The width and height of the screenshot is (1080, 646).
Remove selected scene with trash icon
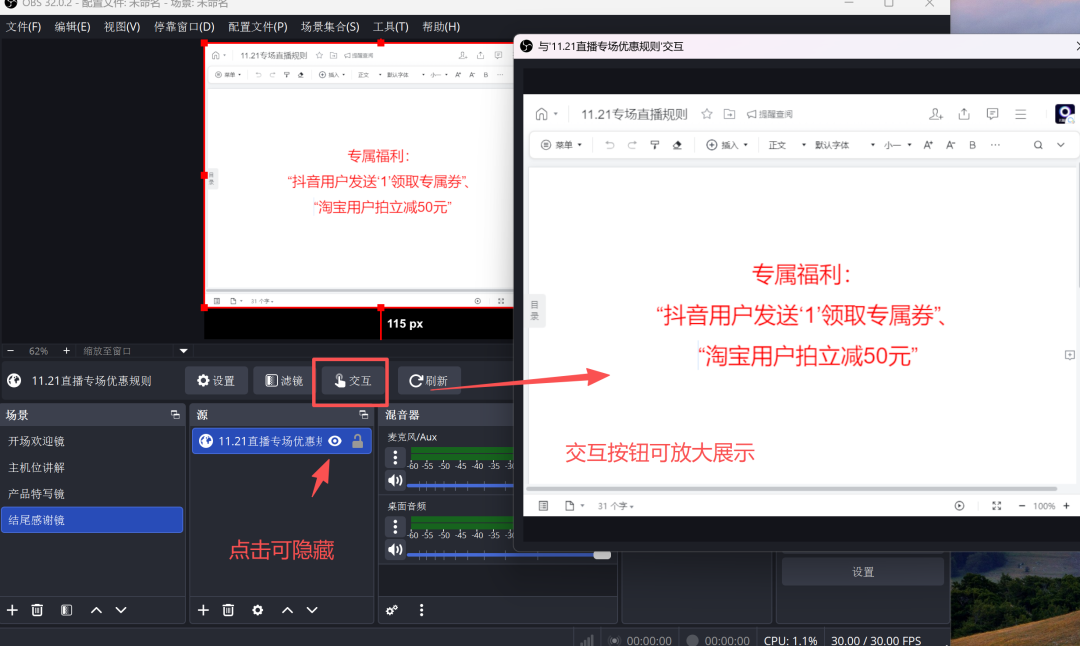click(x=37, y=610)
